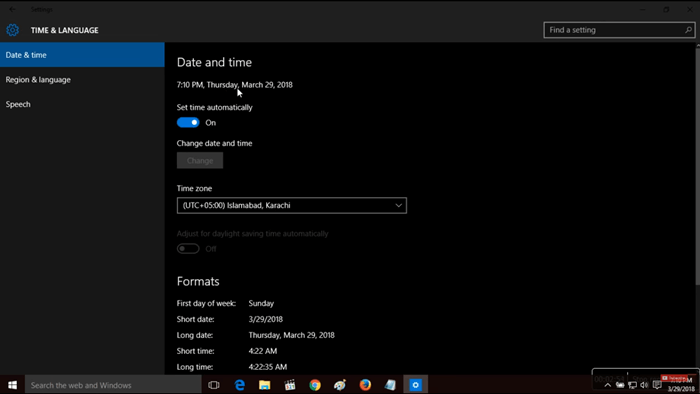Image resolution: width=700 pixels, height=394 pixels.
Task: Show hidden system tray icons
Action: point(608,385)
